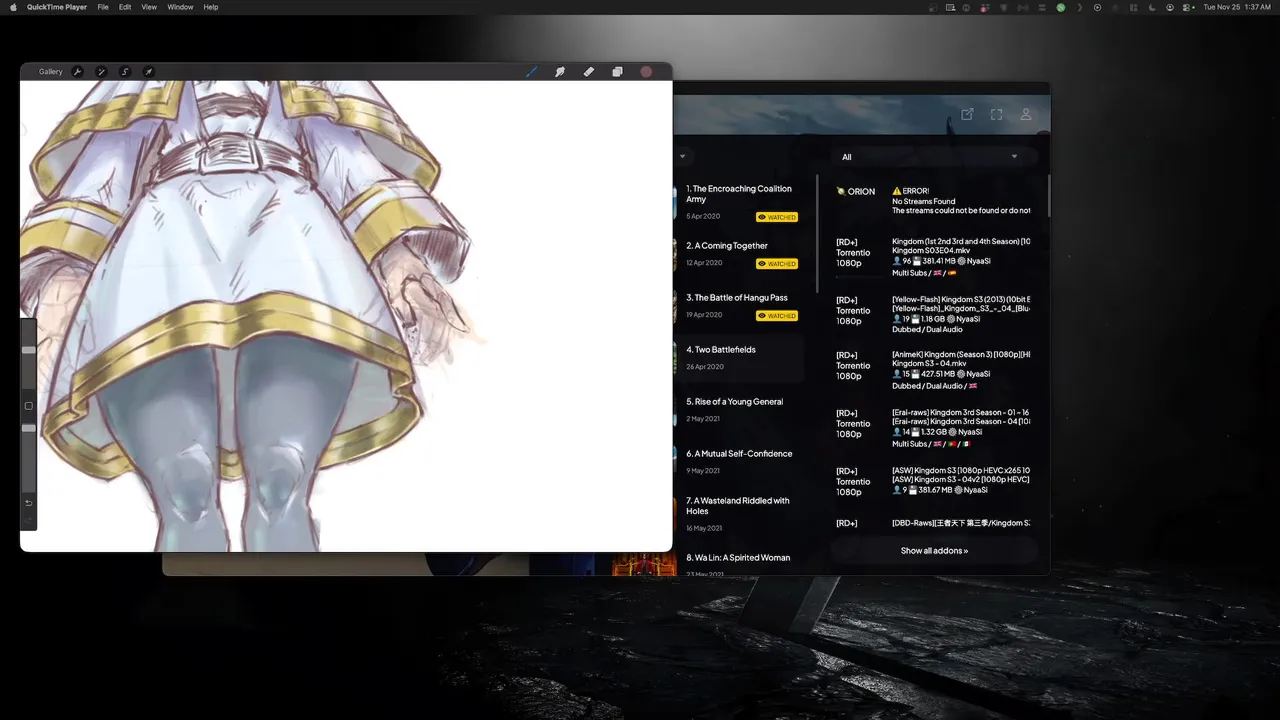The height and width of the screenshot is (720, 1280).
Task: Click the pink circular menu bar icon
Action: point(984,7)
